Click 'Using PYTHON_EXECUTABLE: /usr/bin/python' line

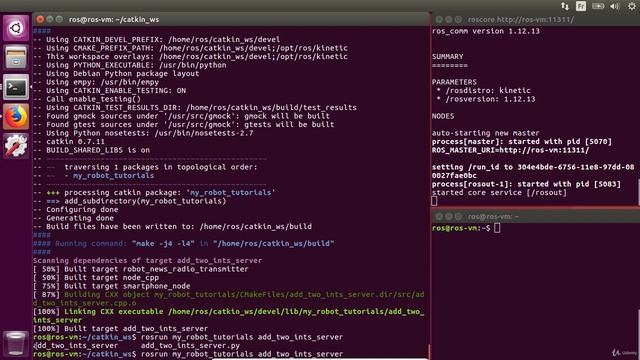[x=130, y=65]
